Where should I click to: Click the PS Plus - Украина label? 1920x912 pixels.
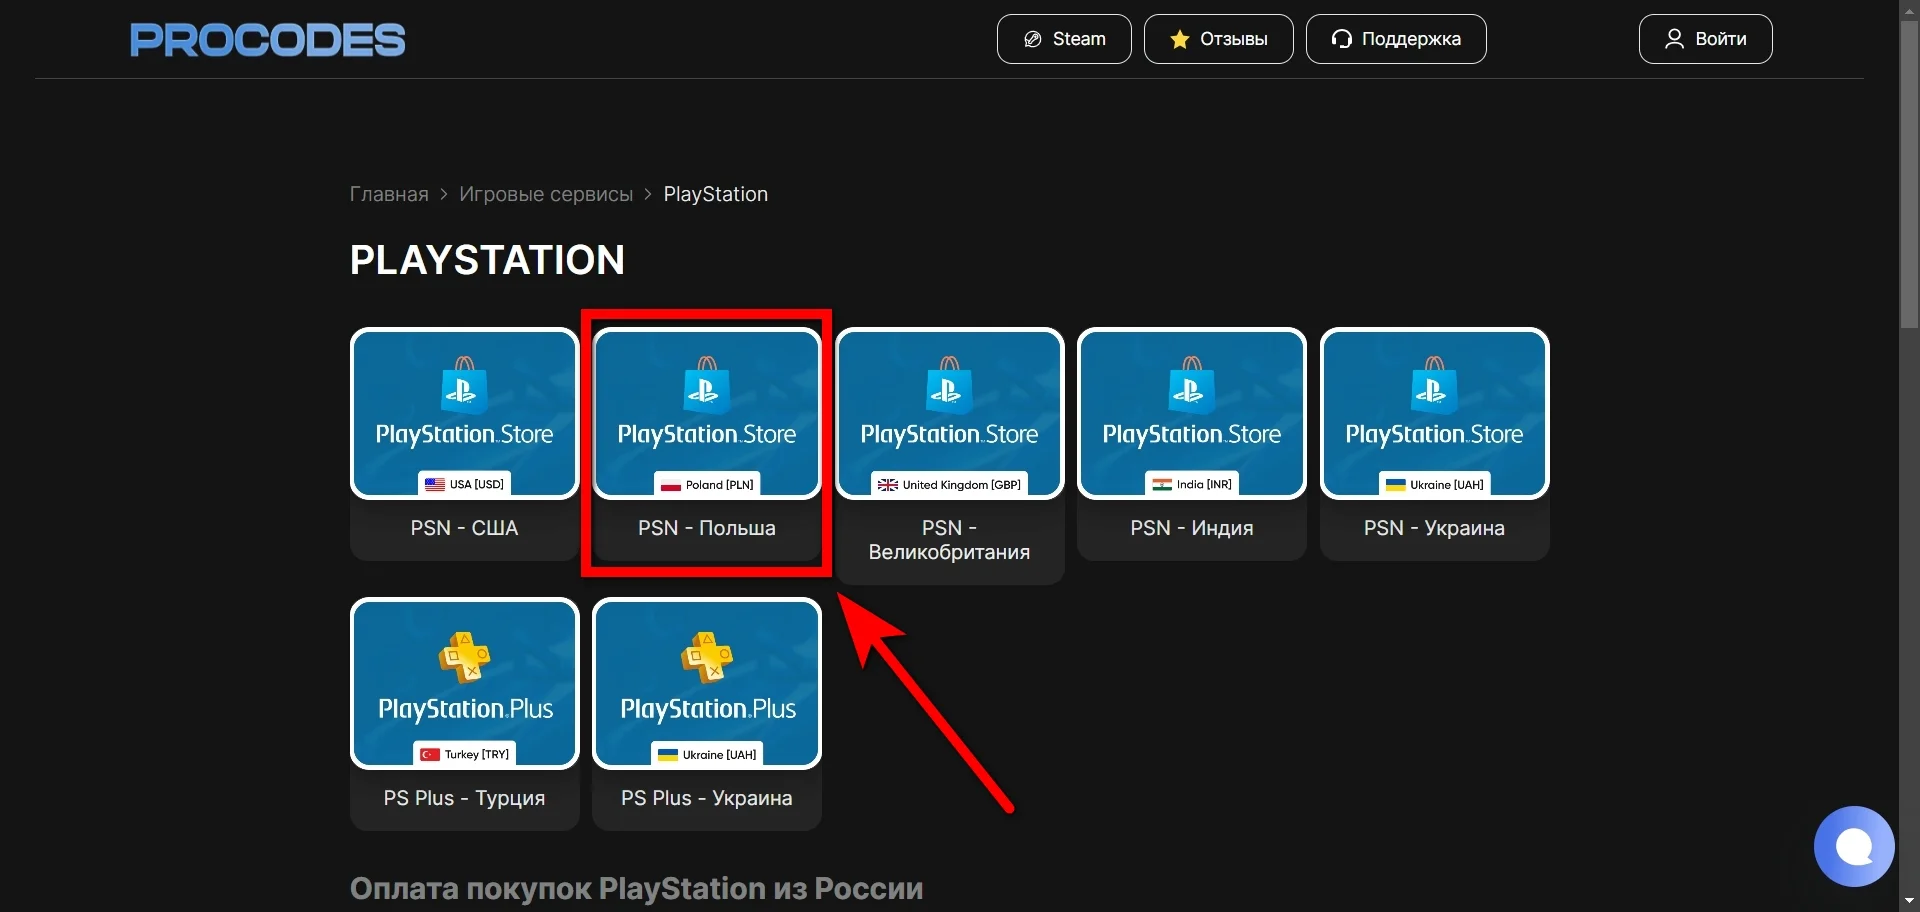click(707, 798)
